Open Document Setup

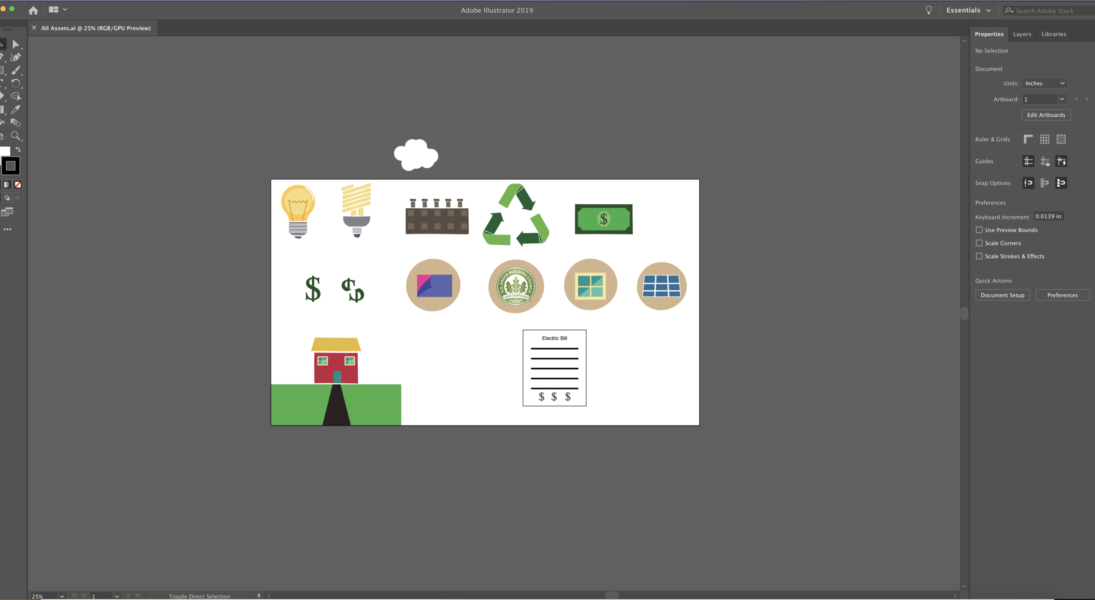(x=1002, y=295)
